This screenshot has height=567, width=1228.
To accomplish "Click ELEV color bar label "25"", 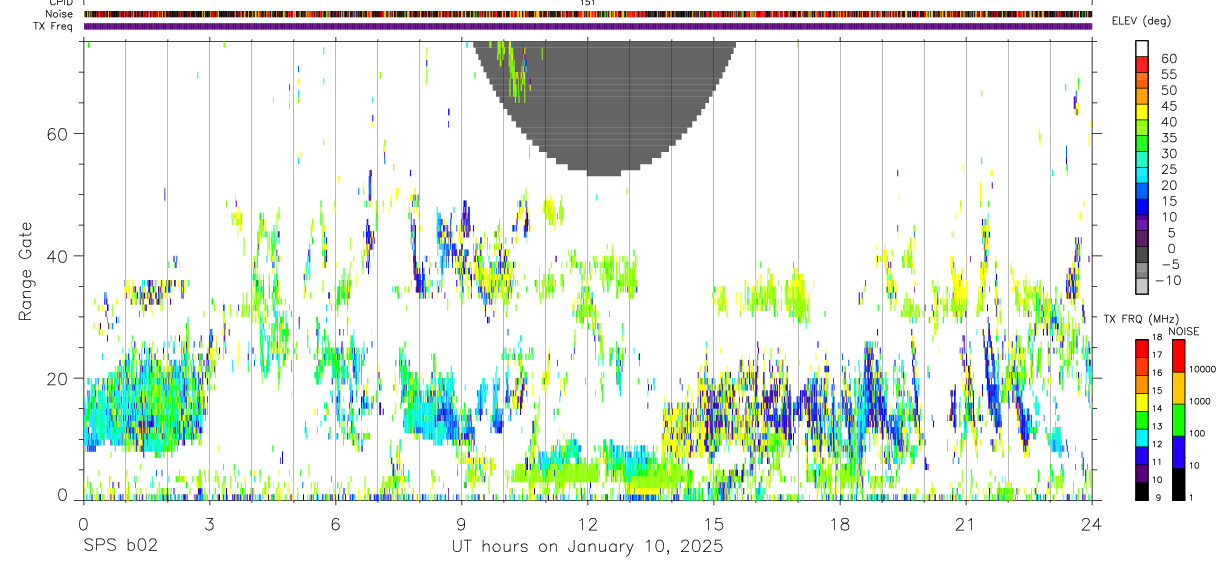I will tap(1168, 170).
